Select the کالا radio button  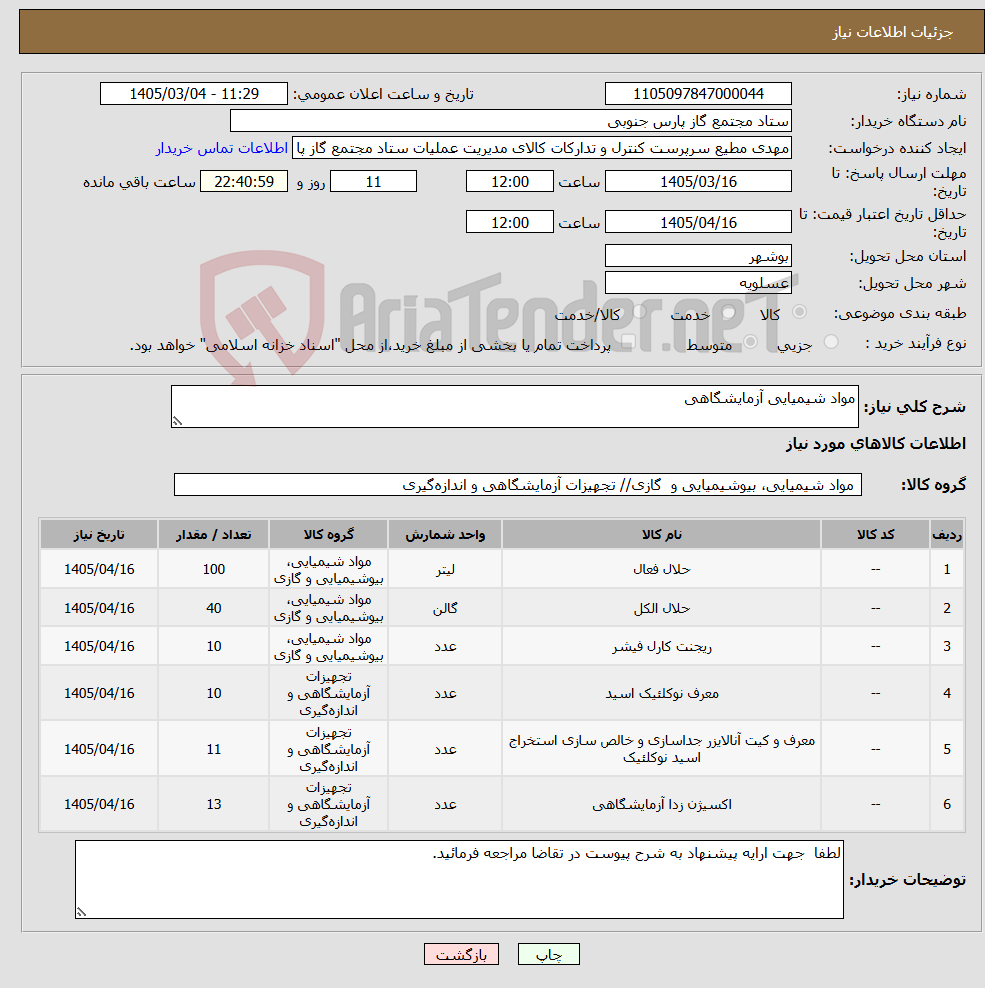tap(799, 312)
